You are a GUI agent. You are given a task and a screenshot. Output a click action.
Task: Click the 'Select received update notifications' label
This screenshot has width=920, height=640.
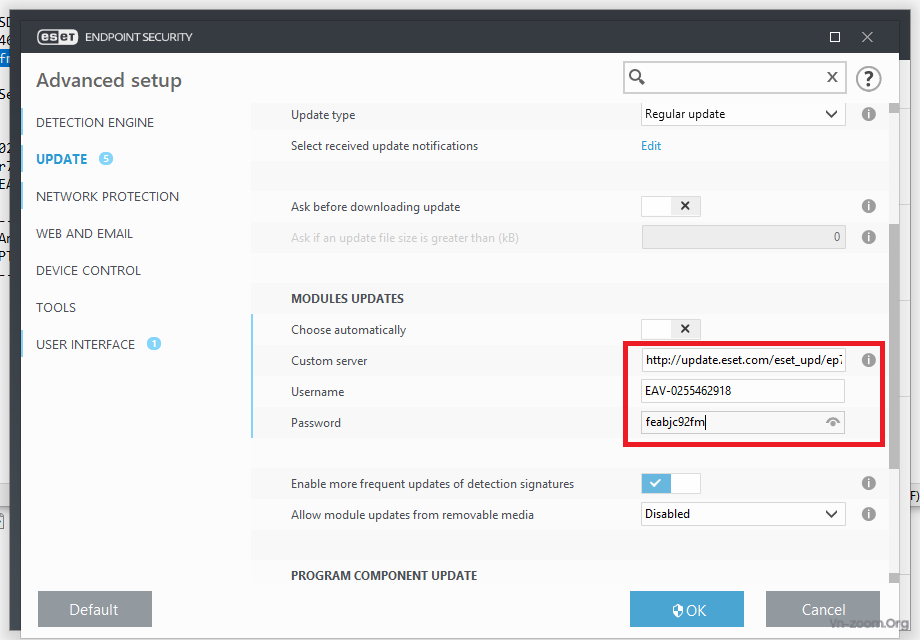tap(384, 145)
